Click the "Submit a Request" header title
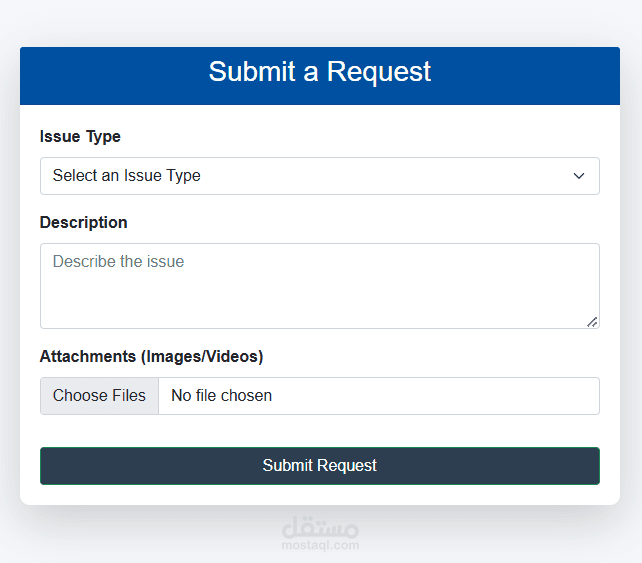The width and height of the screenshot is (642, 563). pos(320,72)
